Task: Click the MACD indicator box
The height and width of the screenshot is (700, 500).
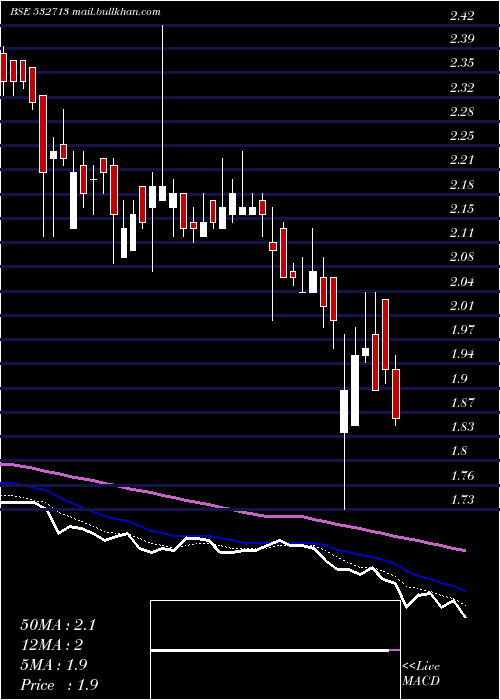Action: click(x=275, y=650)
